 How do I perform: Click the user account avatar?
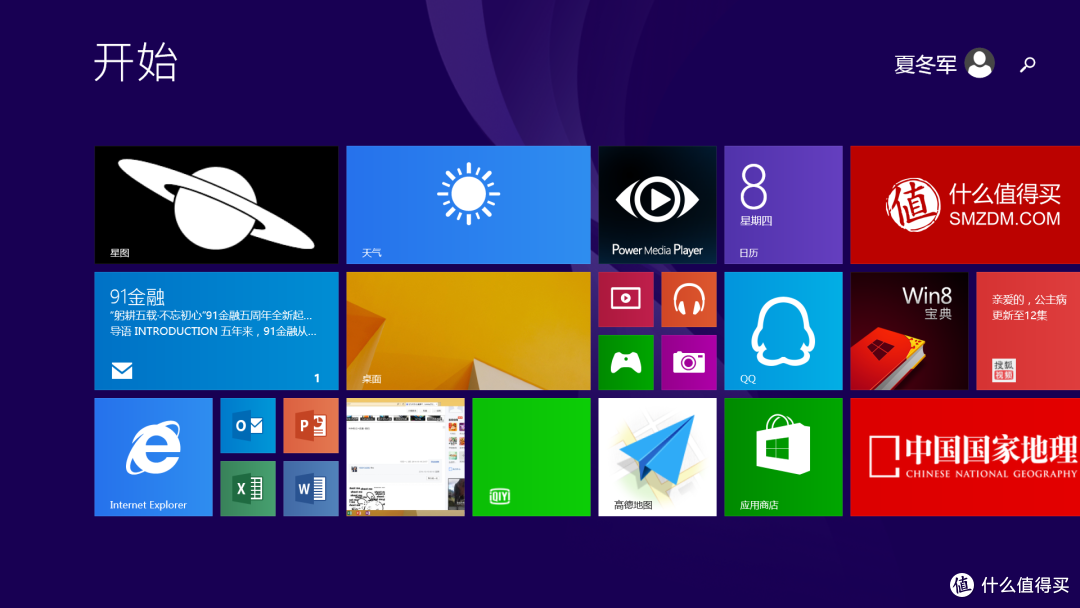pyautogui.click(x=979, y=63)
